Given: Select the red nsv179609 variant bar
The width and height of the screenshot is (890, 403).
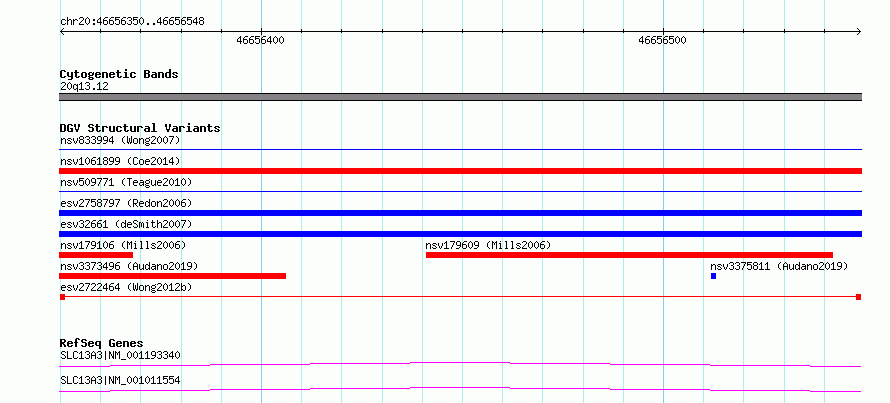Looking at the screenshot, I should tap(629, 255).
